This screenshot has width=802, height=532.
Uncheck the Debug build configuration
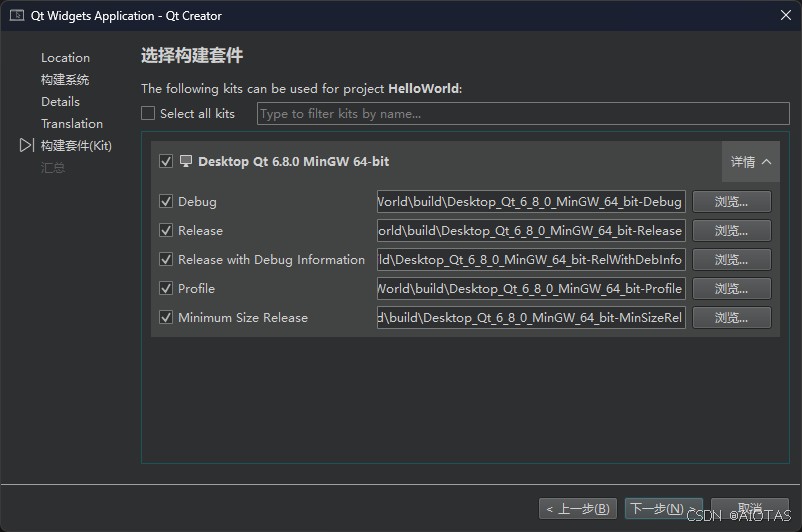166,201
